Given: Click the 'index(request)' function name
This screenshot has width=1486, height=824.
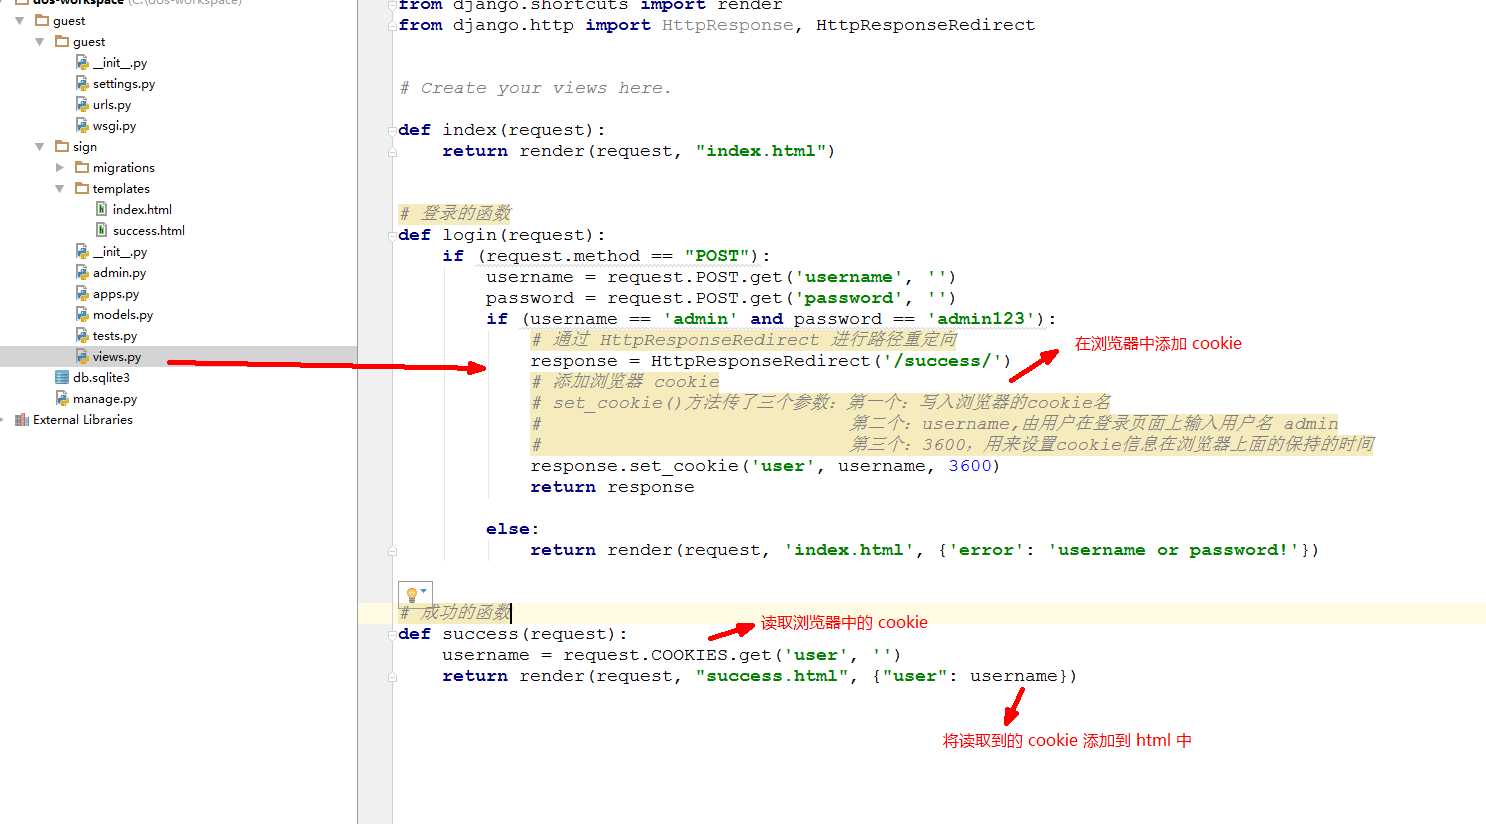Looking at the screenshot, I should (x=518, y=130).
